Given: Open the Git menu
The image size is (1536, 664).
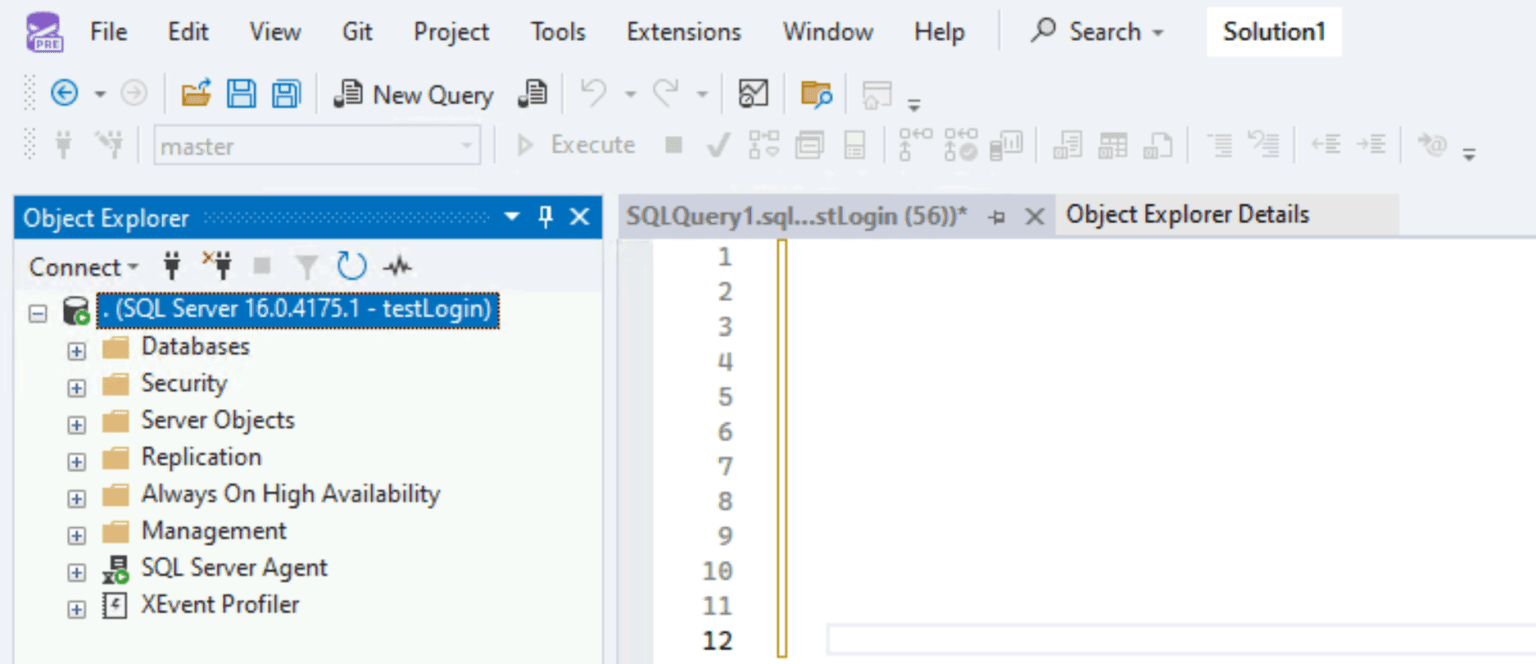Looking at the screenshot, I should [x=357, y=32].
